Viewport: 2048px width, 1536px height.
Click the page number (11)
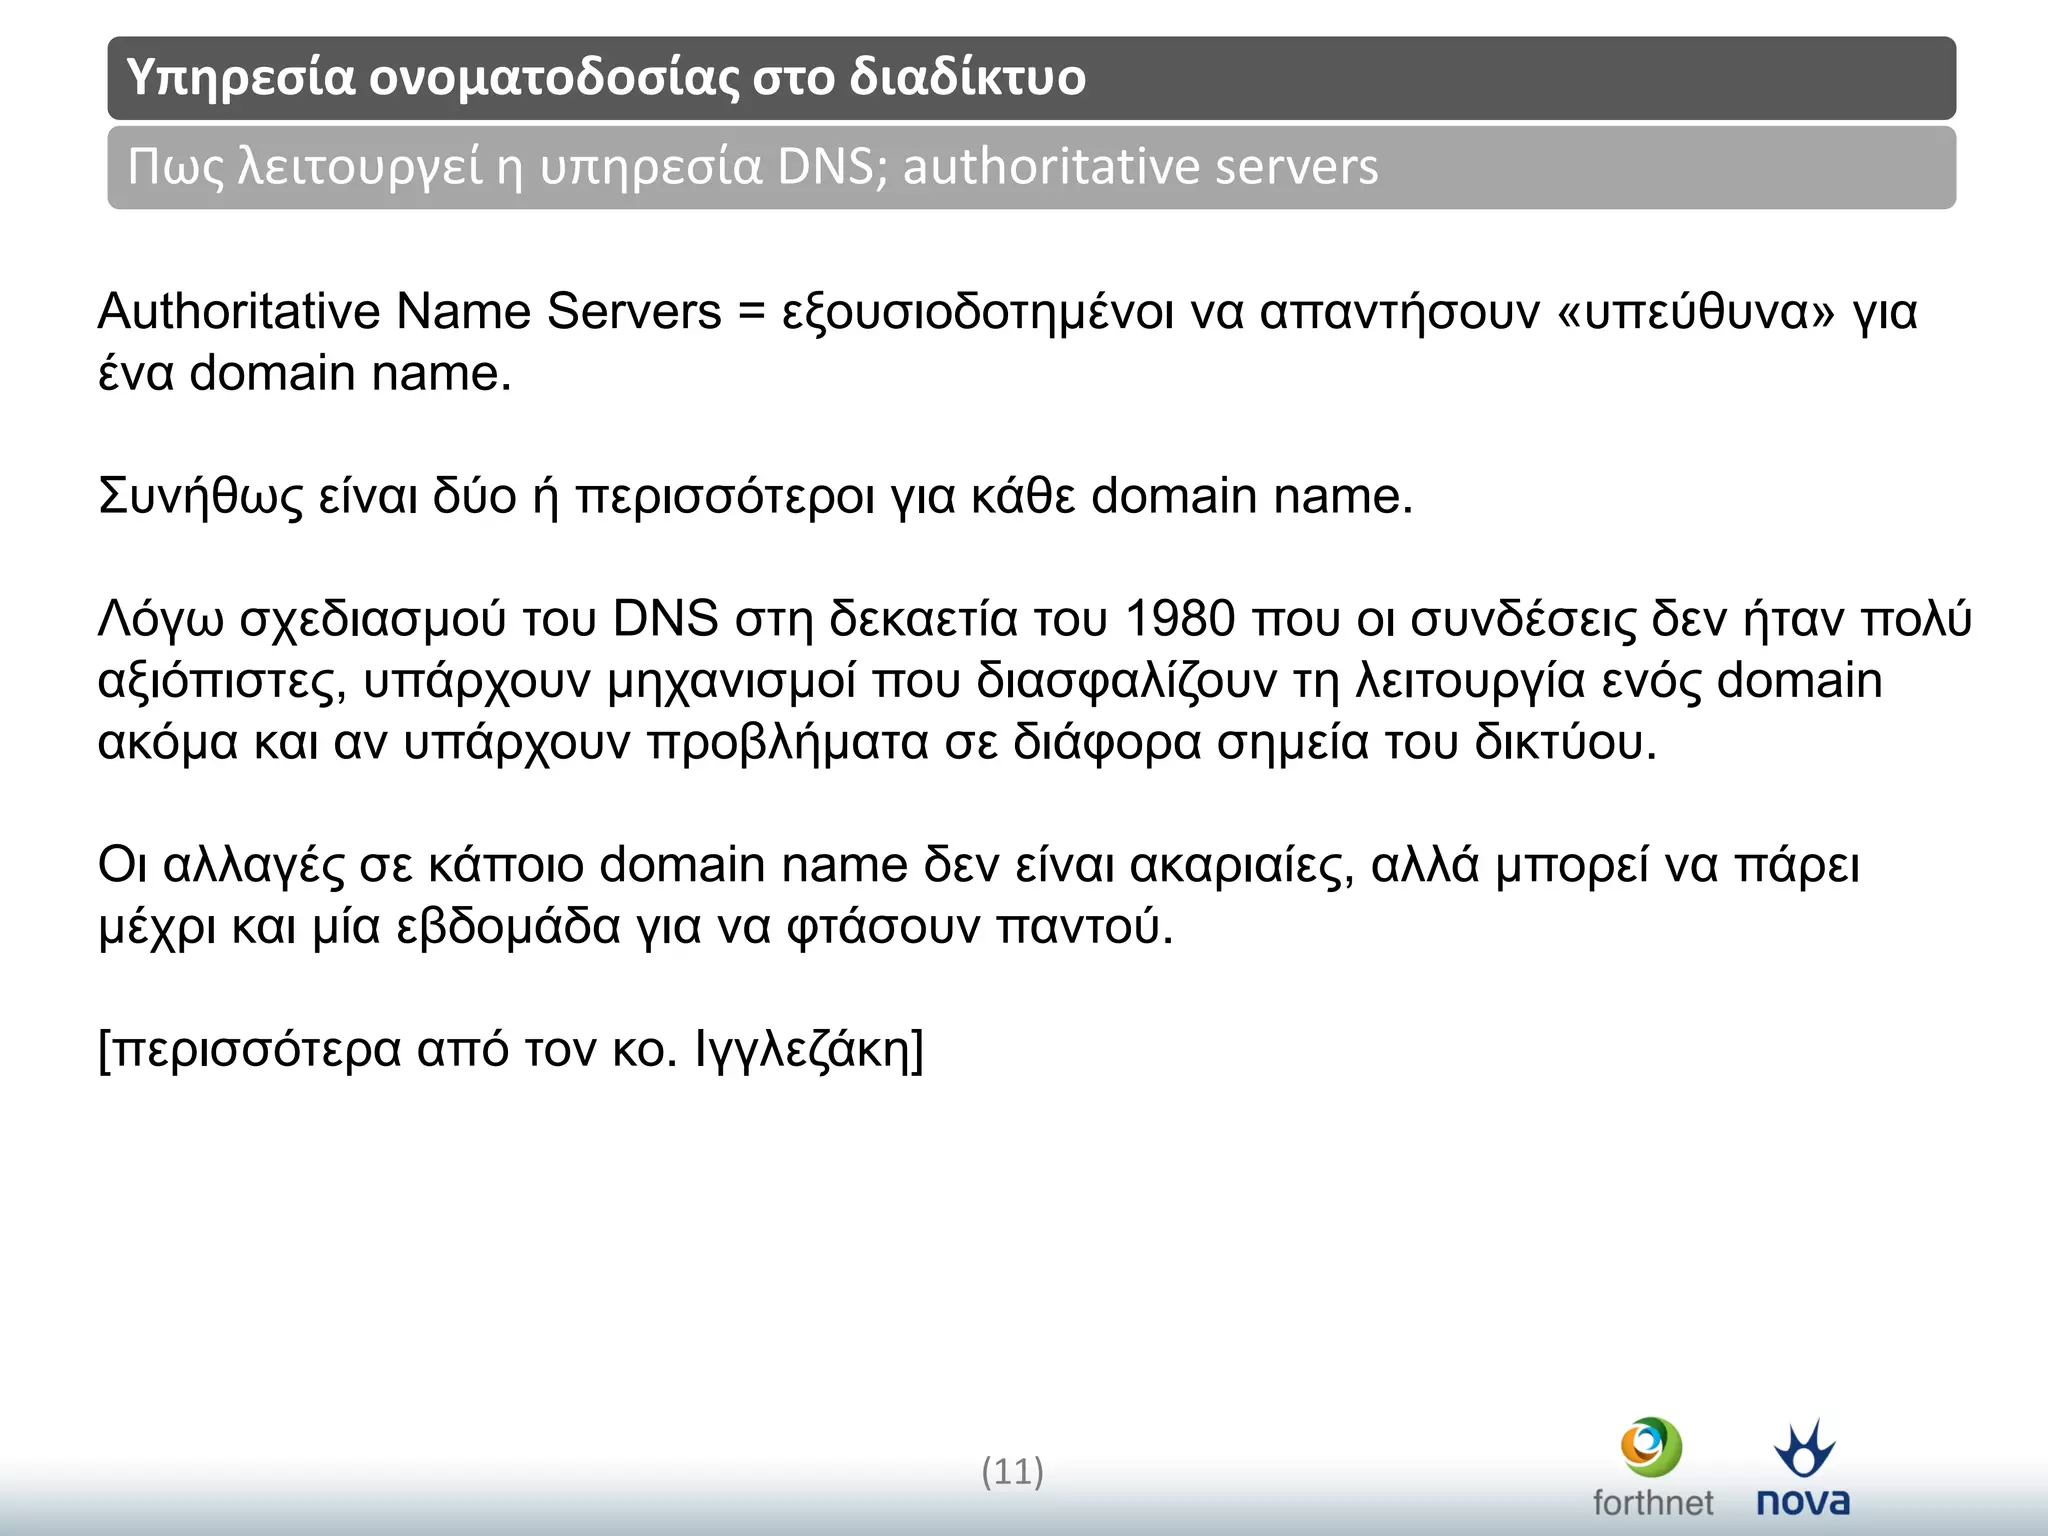1012,1471
